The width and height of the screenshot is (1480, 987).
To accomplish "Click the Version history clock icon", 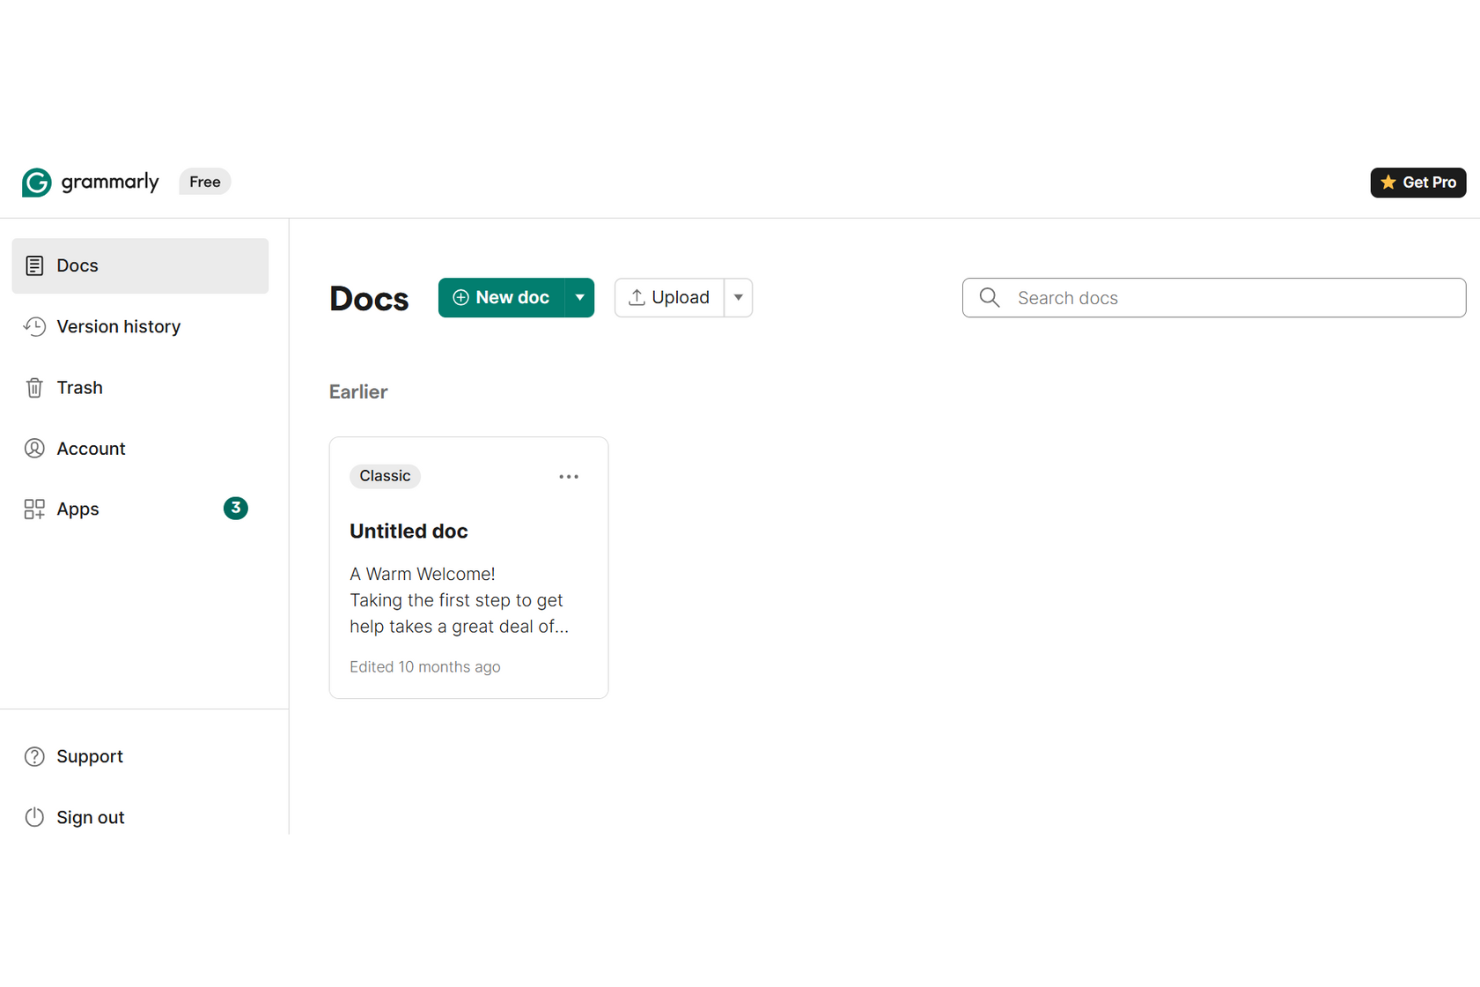I will pos(35,327).
